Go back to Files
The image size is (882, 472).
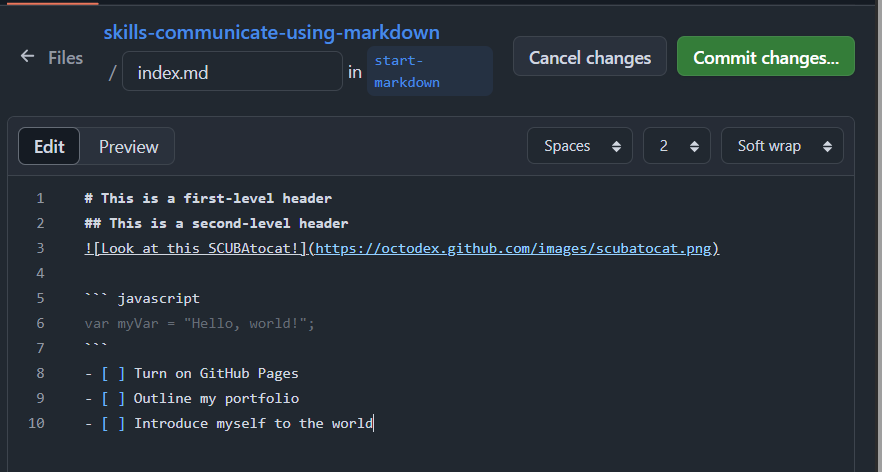coord(65,57)
